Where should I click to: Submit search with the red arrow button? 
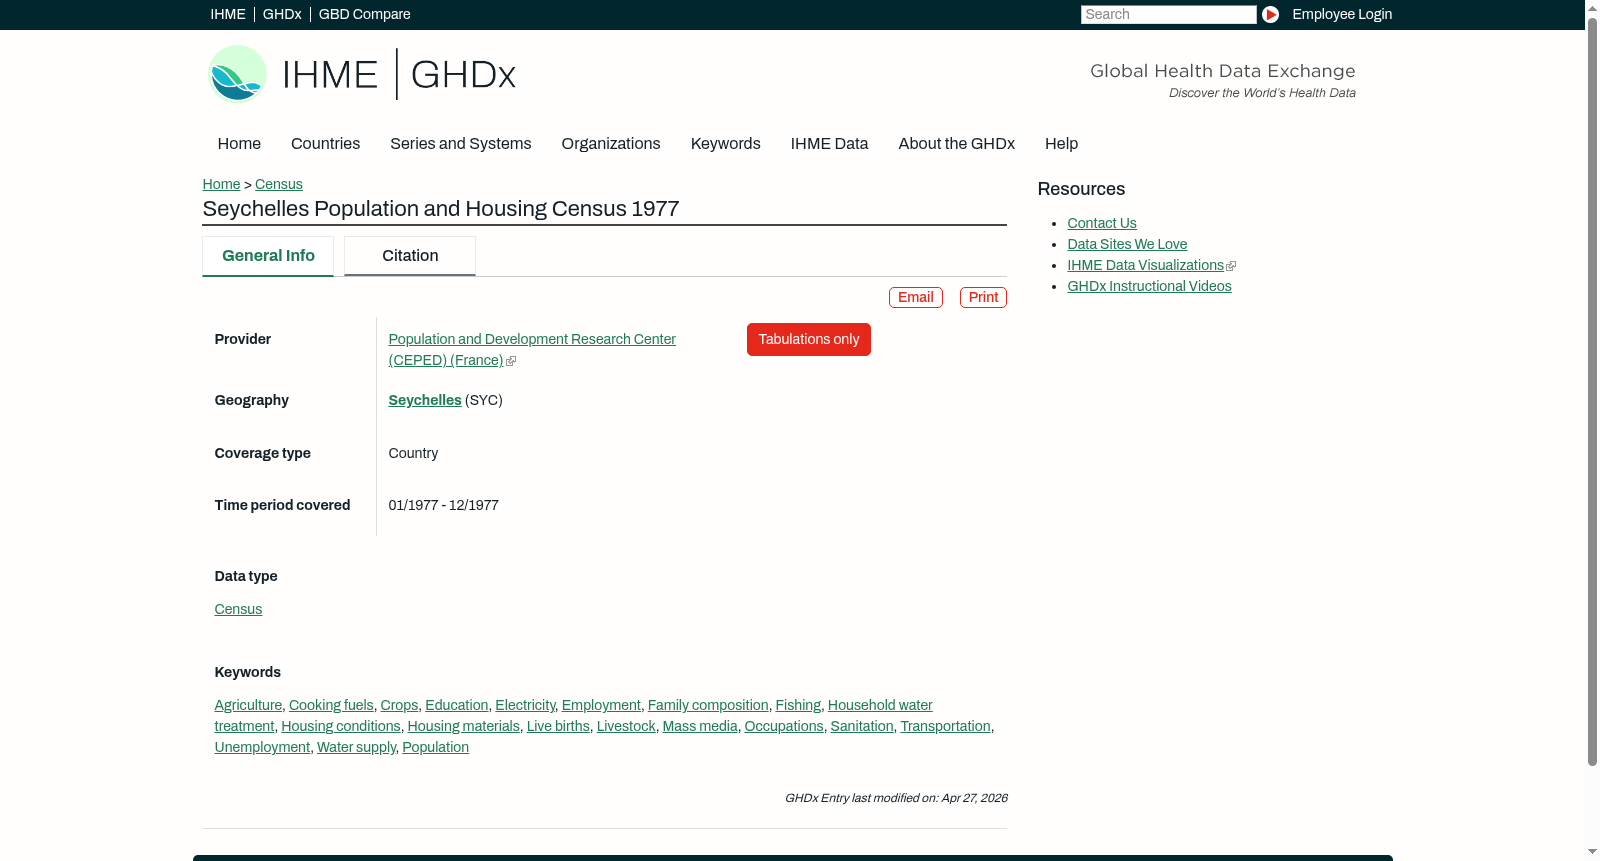click(1270, 14)
